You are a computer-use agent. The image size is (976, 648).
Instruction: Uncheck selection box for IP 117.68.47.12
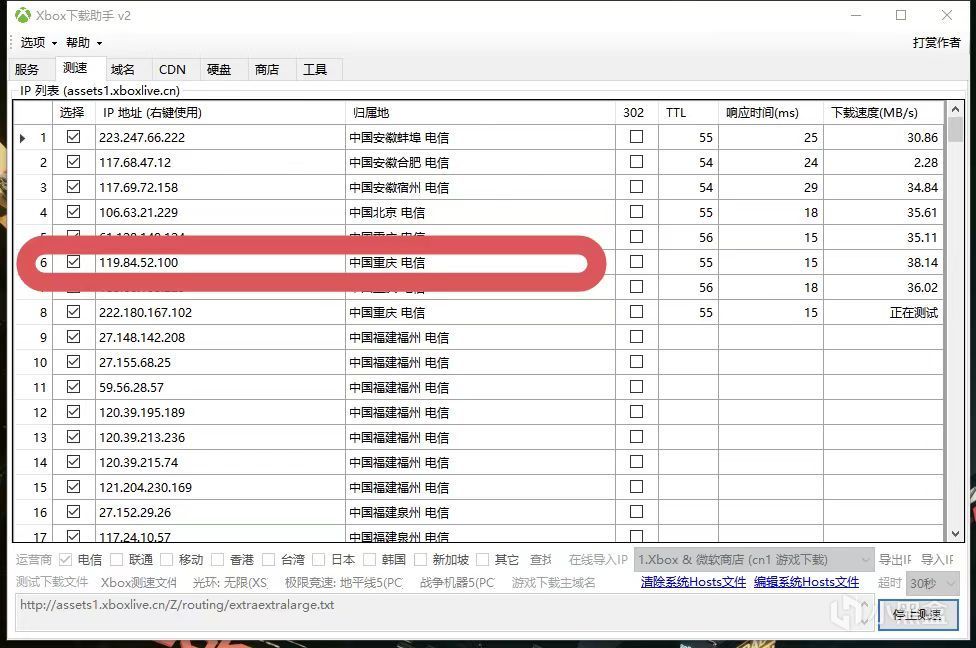pyautogui.click(x=73, y=161)
